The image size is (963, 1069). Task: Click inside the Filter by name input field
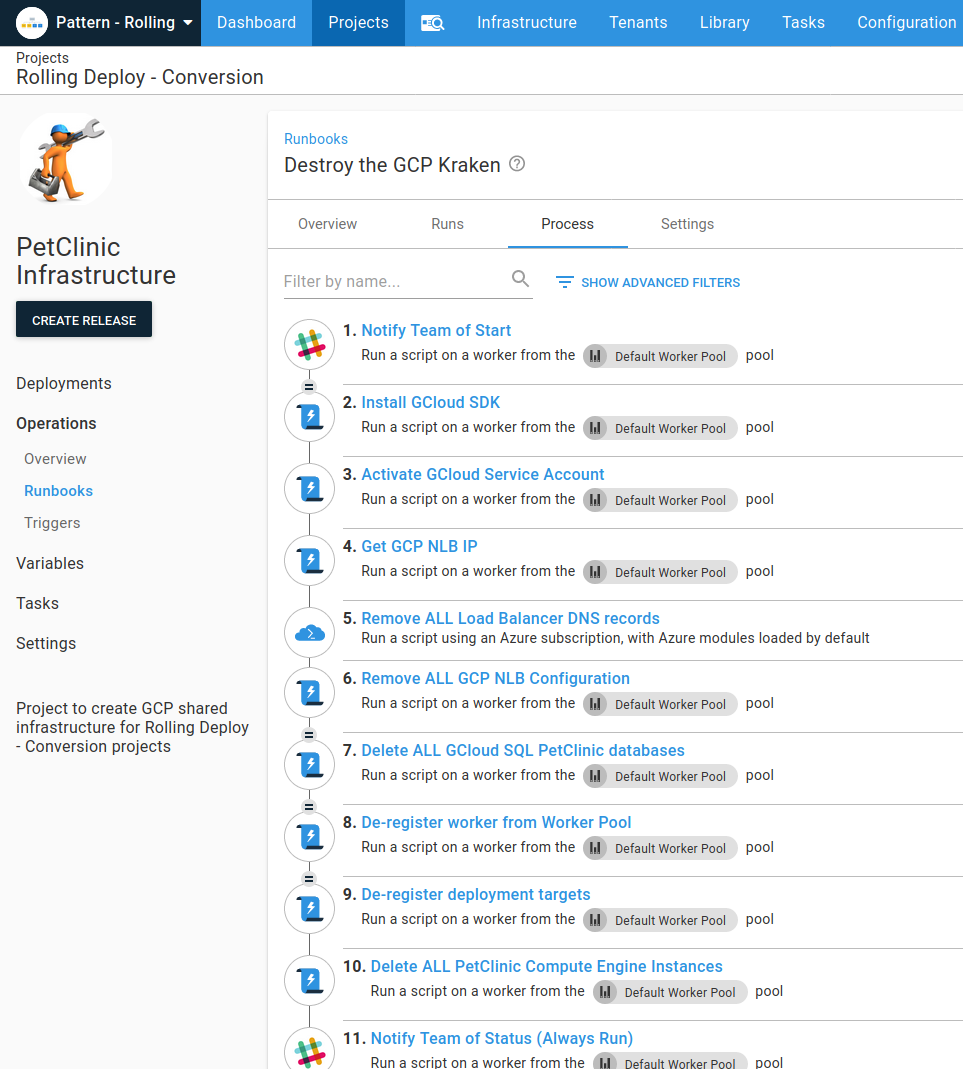pyautogui.click(x=390, y=281)
